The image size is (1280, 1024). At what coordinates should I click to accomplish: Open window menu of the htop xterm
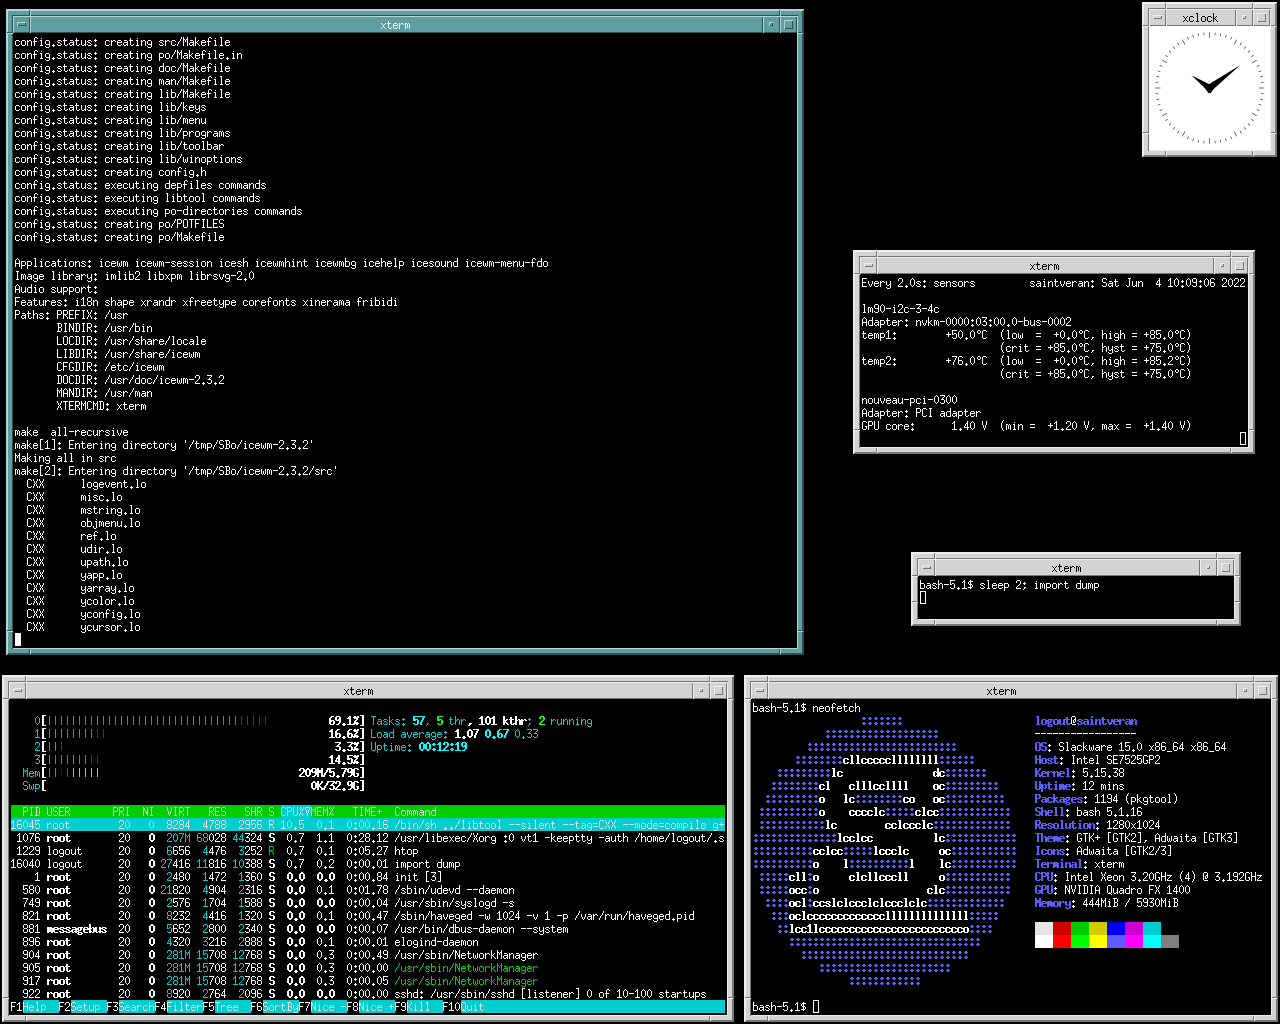[18, 690]
